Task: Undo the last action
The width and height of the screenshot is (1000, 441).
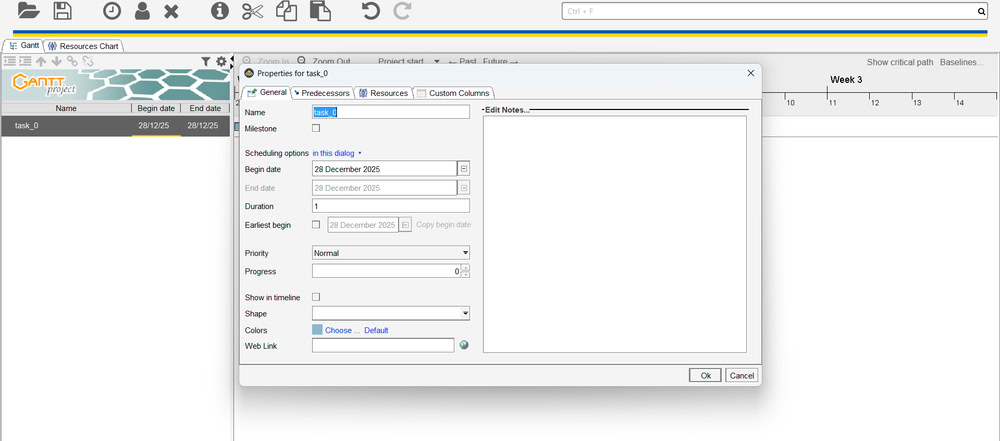Action: [370, 11]
